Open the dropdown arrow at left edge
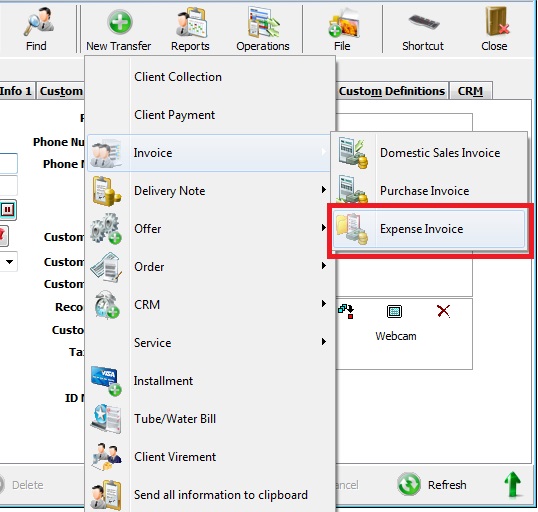This screenshot has width=538, height=512. [x=9, y=262]
